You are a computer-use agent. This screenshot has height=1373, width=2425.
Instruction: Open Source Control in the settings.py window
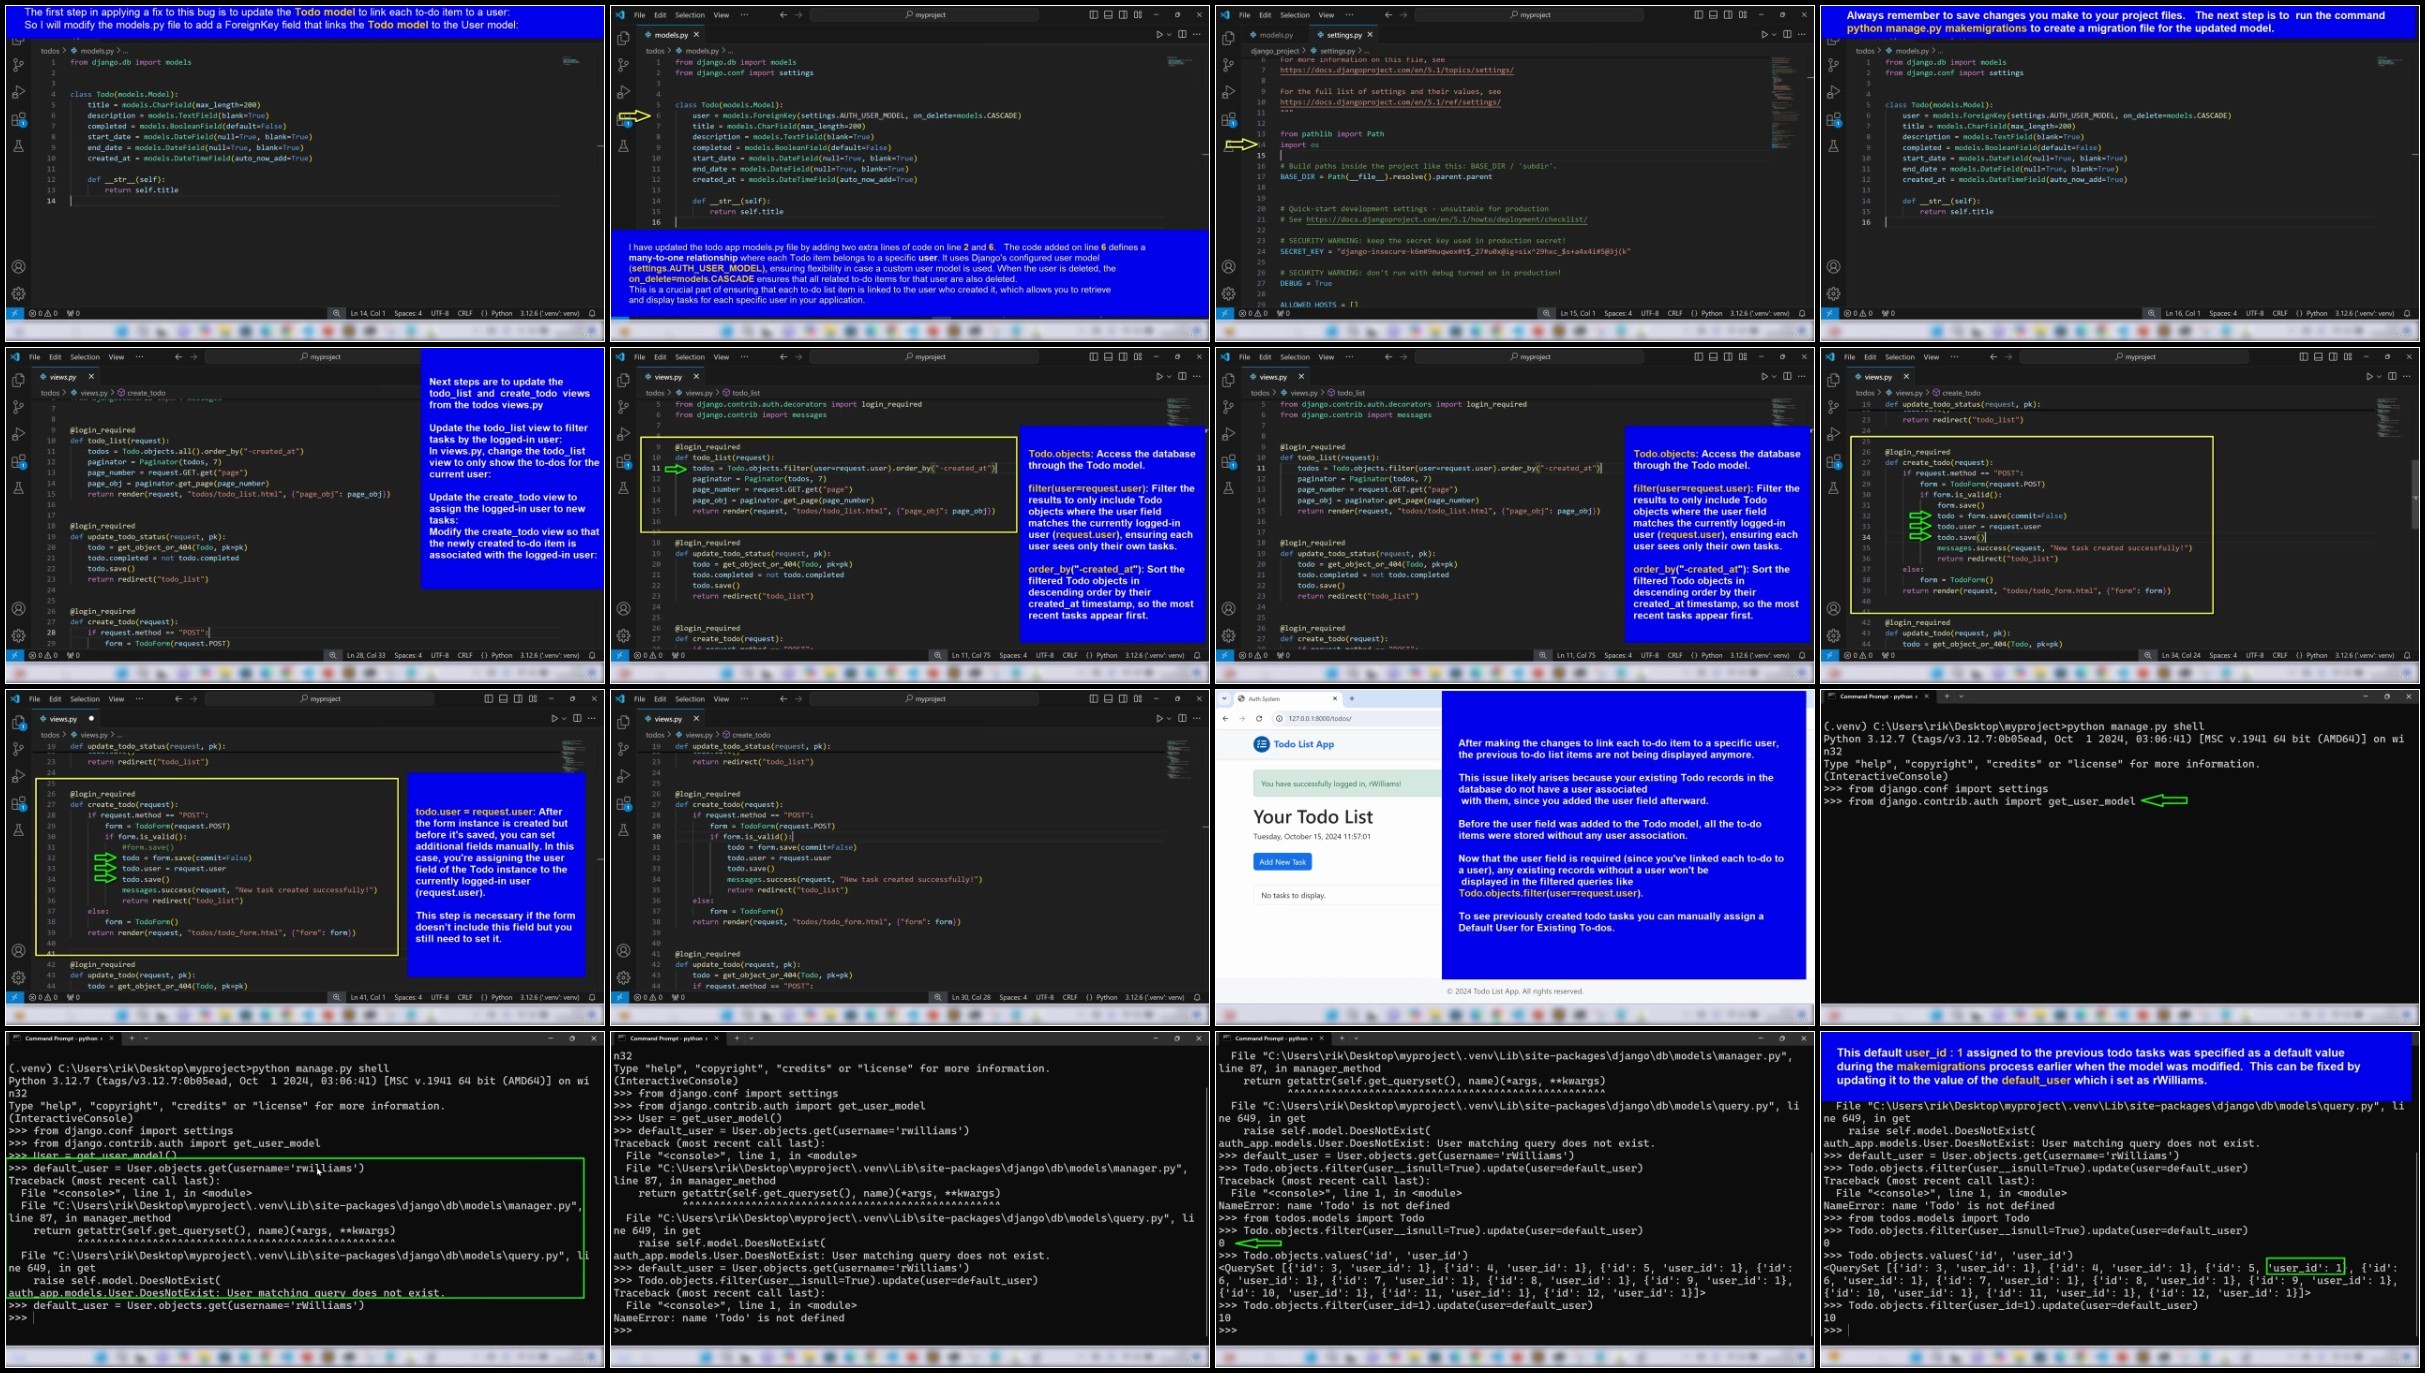pyautogui.click(x=1228, y=65)
